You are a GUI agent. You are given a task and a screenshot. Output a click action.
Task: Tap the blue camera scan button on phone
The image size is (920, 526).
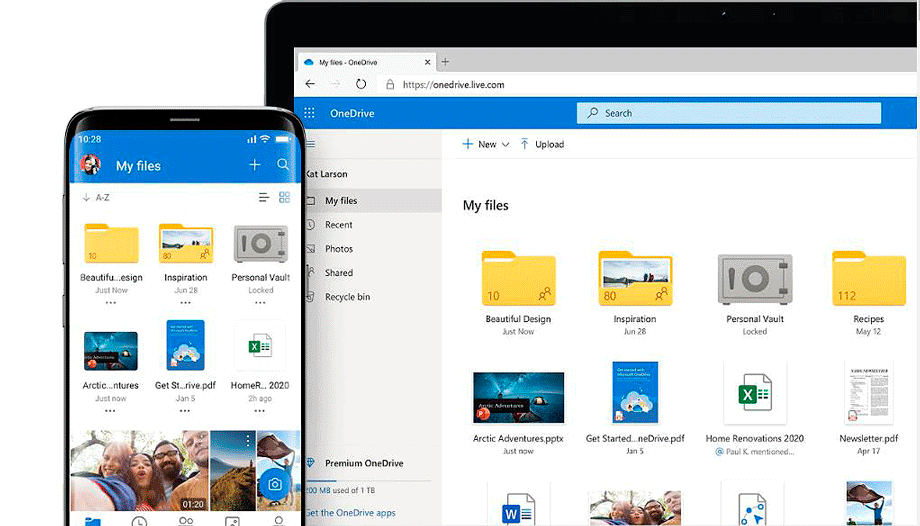tap(275, 484)
